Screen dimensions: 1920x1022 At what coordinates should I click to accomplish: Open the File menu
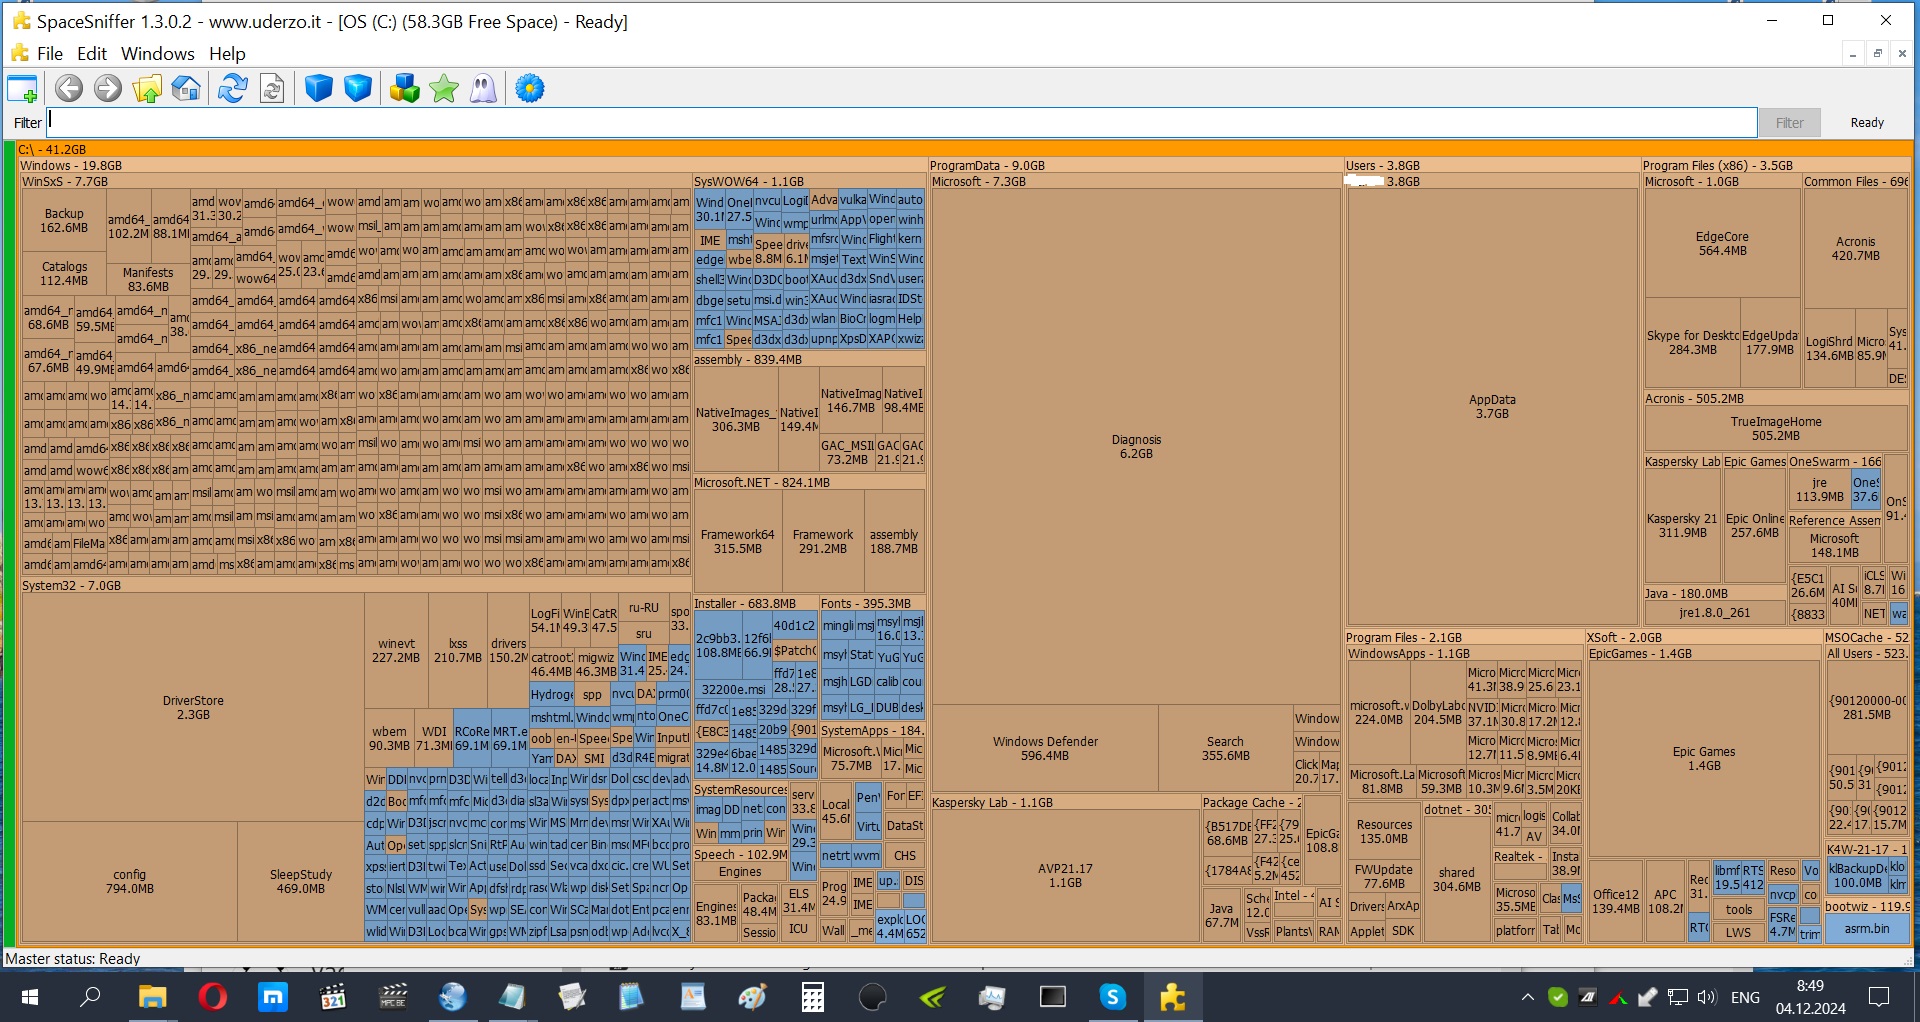(x=50, y=54)
